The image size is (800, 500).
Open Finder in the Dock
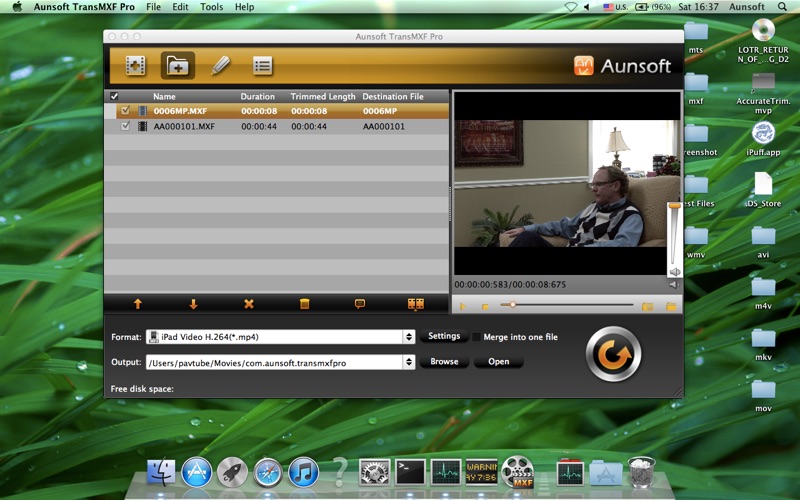point(161,471)
